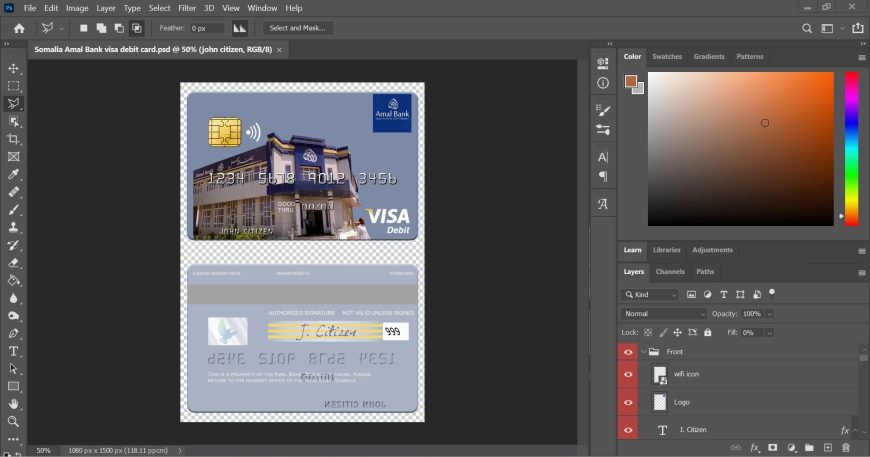The image size is (870, 457).
Task: Open the Image menu
Action: [x=77, y=8]
